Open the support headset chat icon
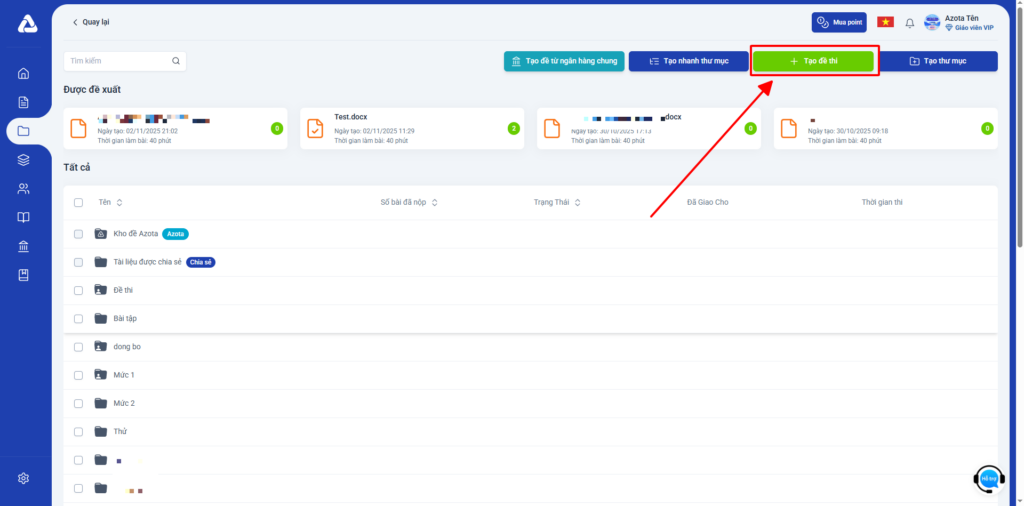 (x=988, y=479)
